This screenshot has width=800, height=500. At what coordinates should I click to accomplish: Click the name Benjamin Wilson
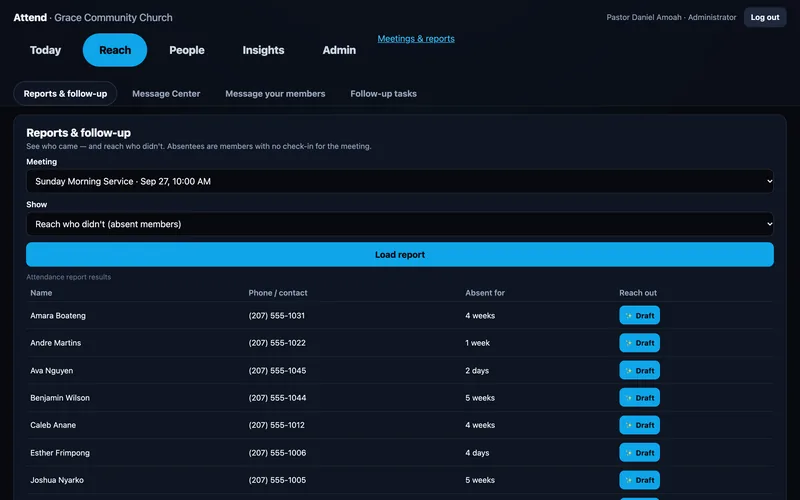pos(60,398)
